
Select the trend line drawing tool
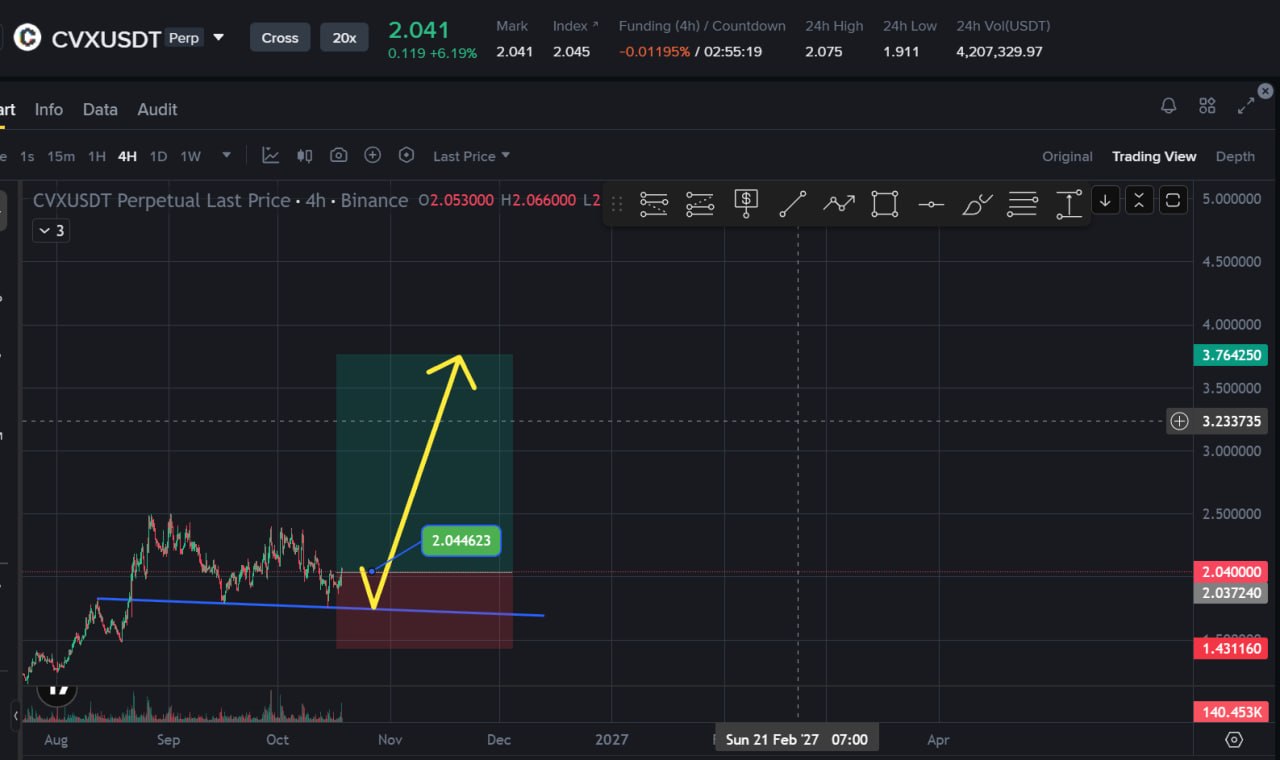pyautogui.click(x=793, y=203)
